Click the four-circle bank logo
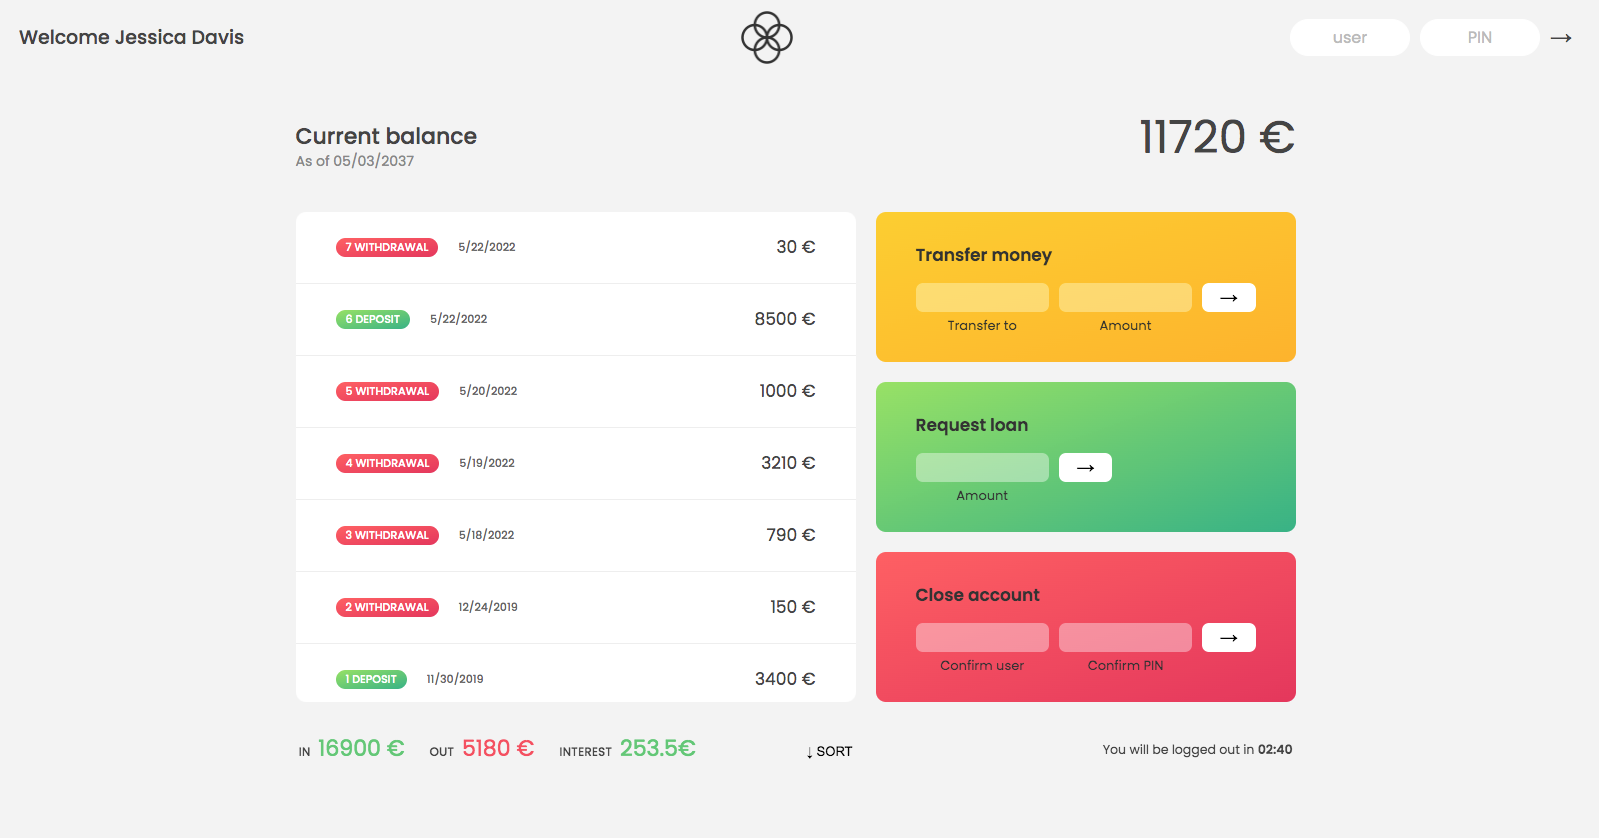The image size is (1599, 838). click(767, 38)
